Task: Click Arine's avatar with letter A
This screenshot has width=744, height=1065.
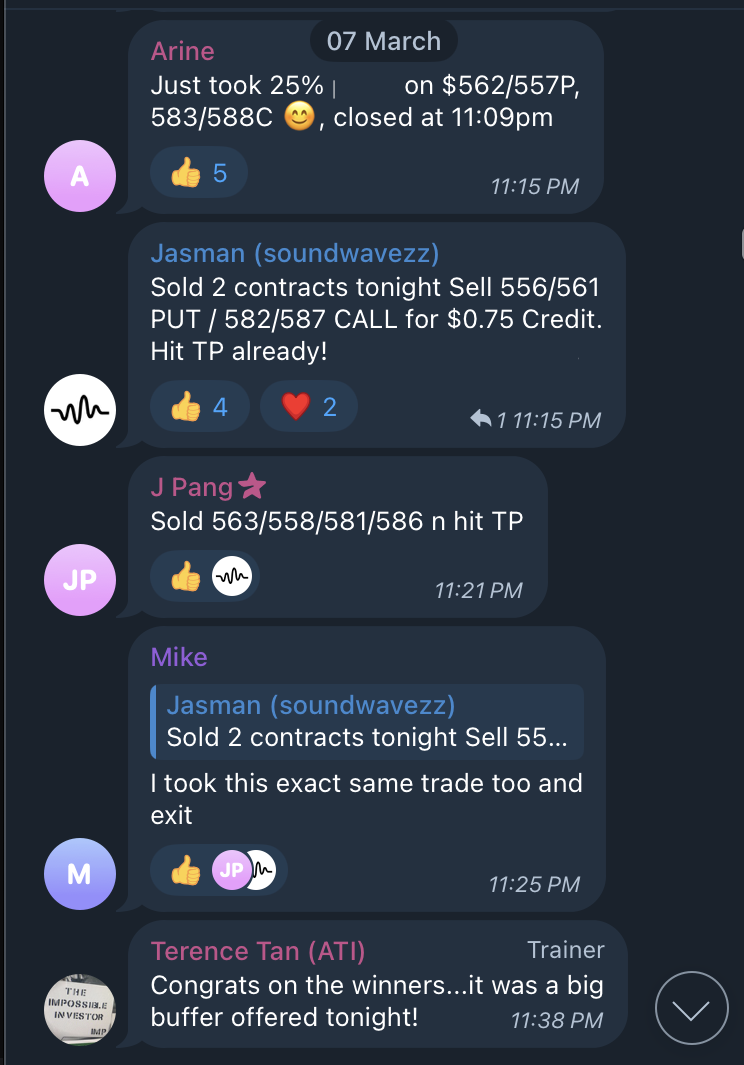Action: 80,176
